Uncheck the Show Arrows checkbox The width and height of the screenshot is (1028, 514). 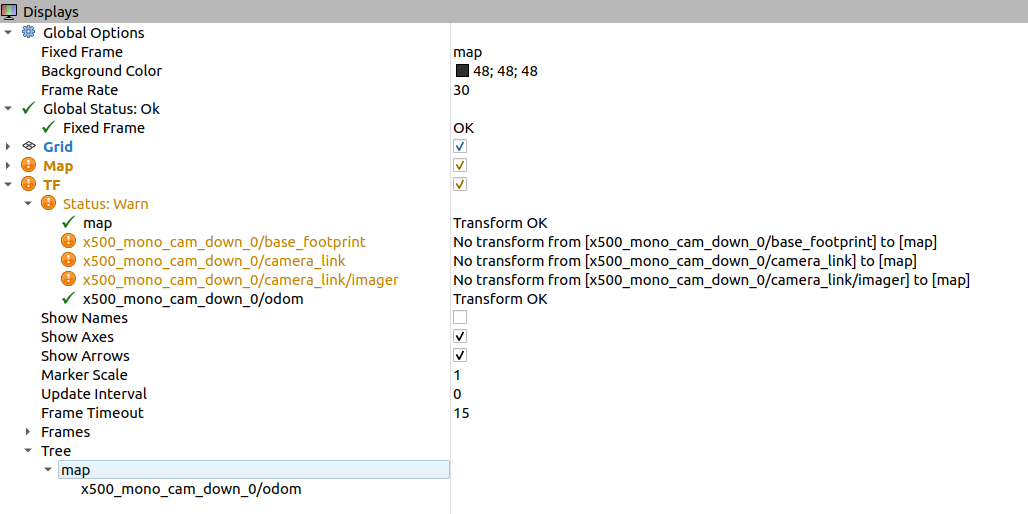point(460,356)
